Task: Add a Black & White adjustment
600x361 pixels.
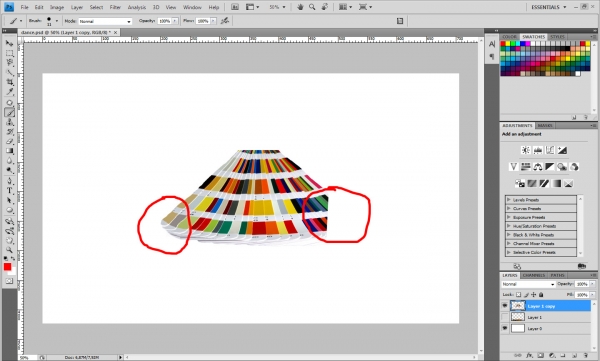Action: 550,167
